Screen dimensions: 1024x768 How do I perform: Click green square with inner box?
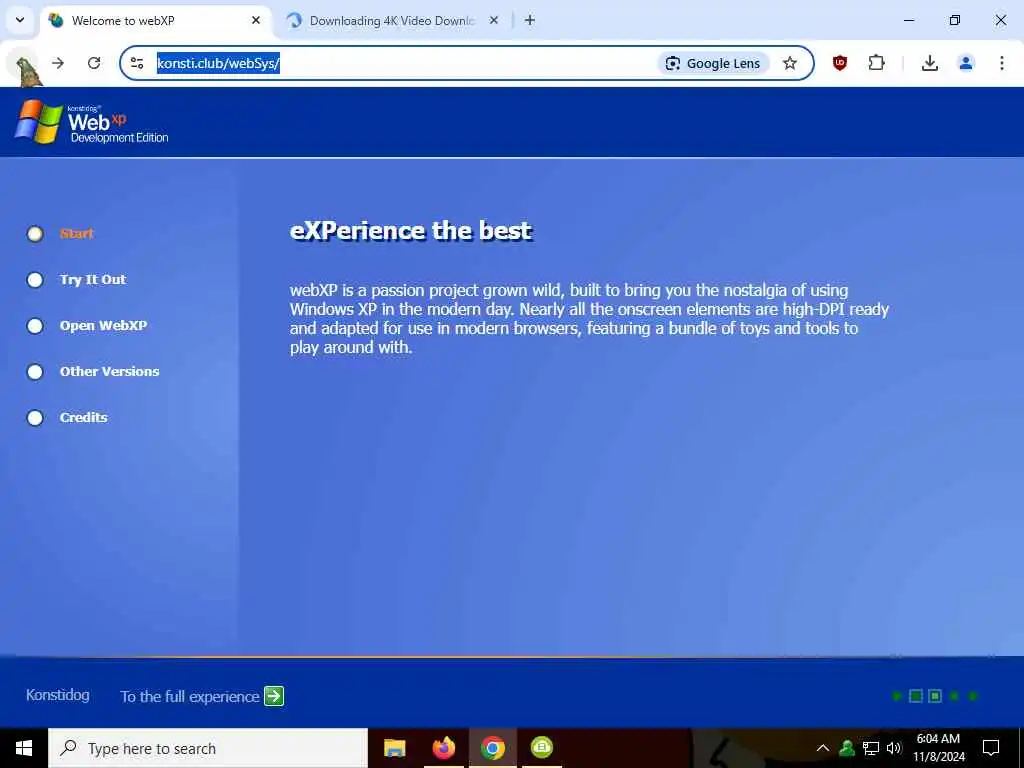point(935,696)
